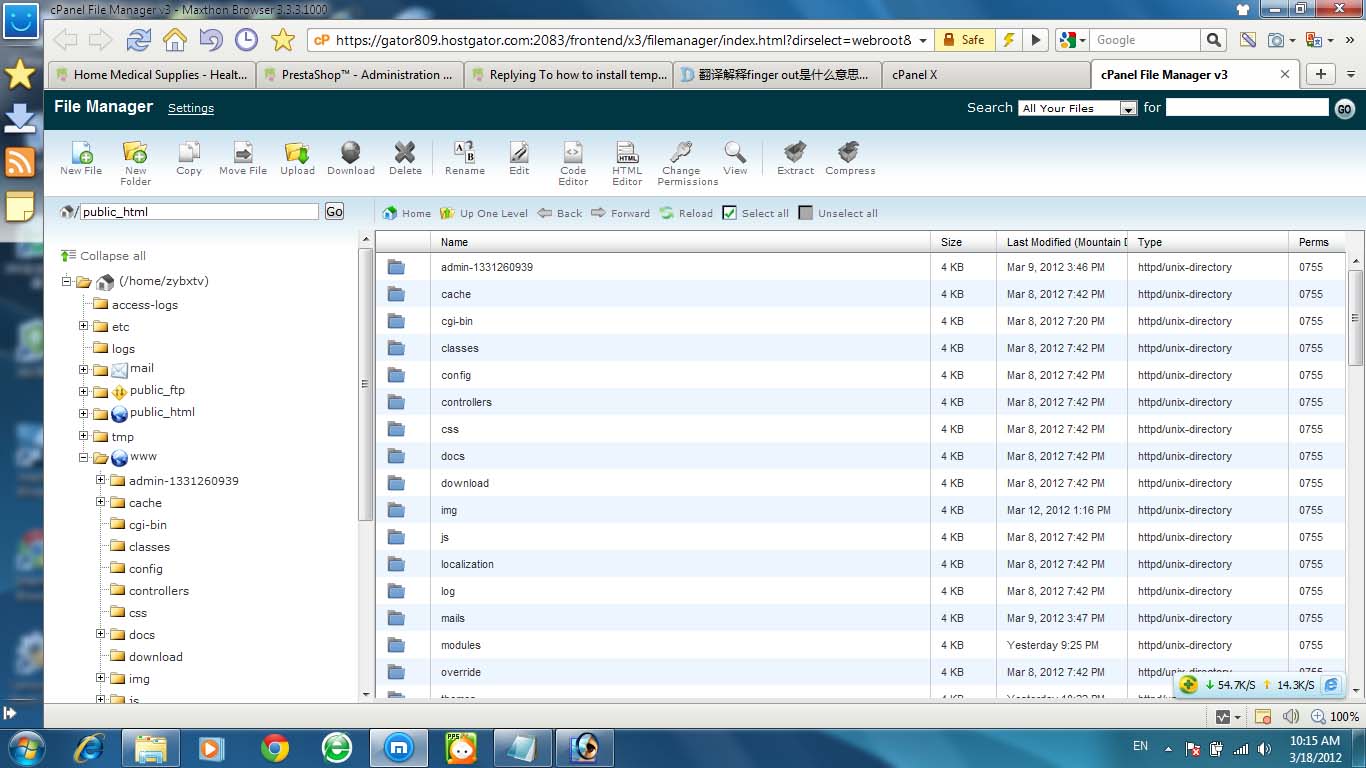
Task: Expand the public_ftp folder node
Action: pyautogui.click(x=84, y=391)
